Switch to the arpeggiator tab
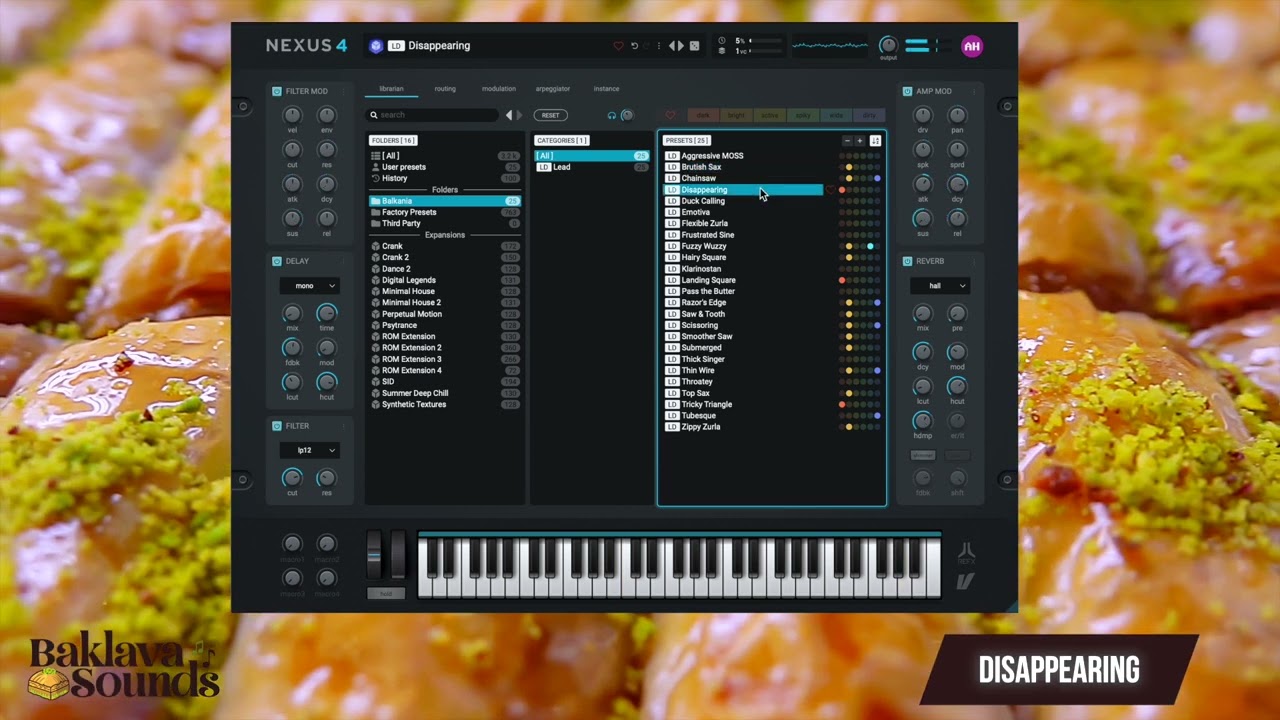Viewport: 1280px width, 720px height. [553, 89]
